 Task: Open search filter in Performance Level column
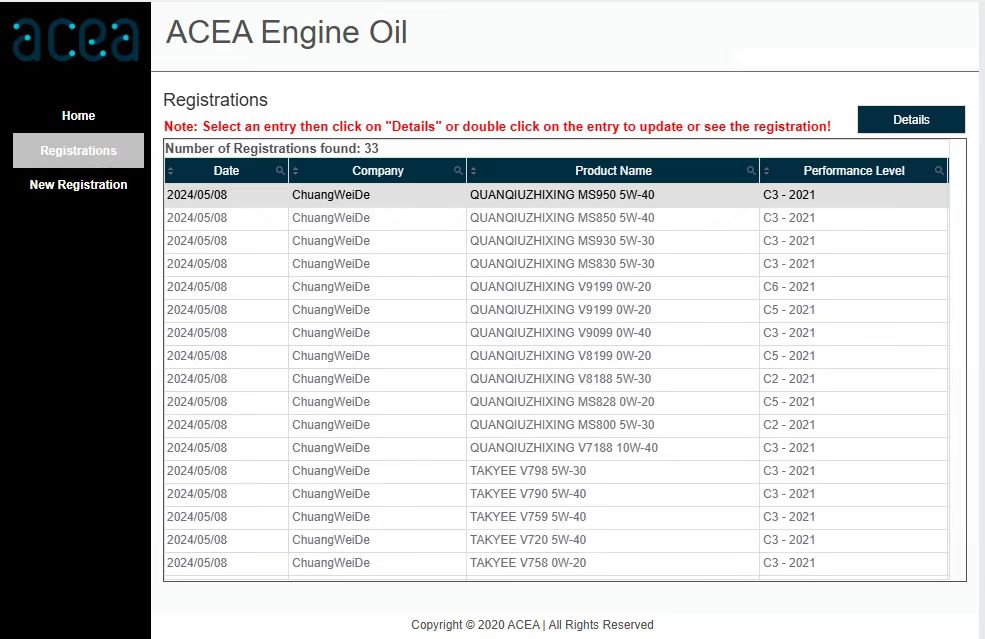click(x=939, y=170)
